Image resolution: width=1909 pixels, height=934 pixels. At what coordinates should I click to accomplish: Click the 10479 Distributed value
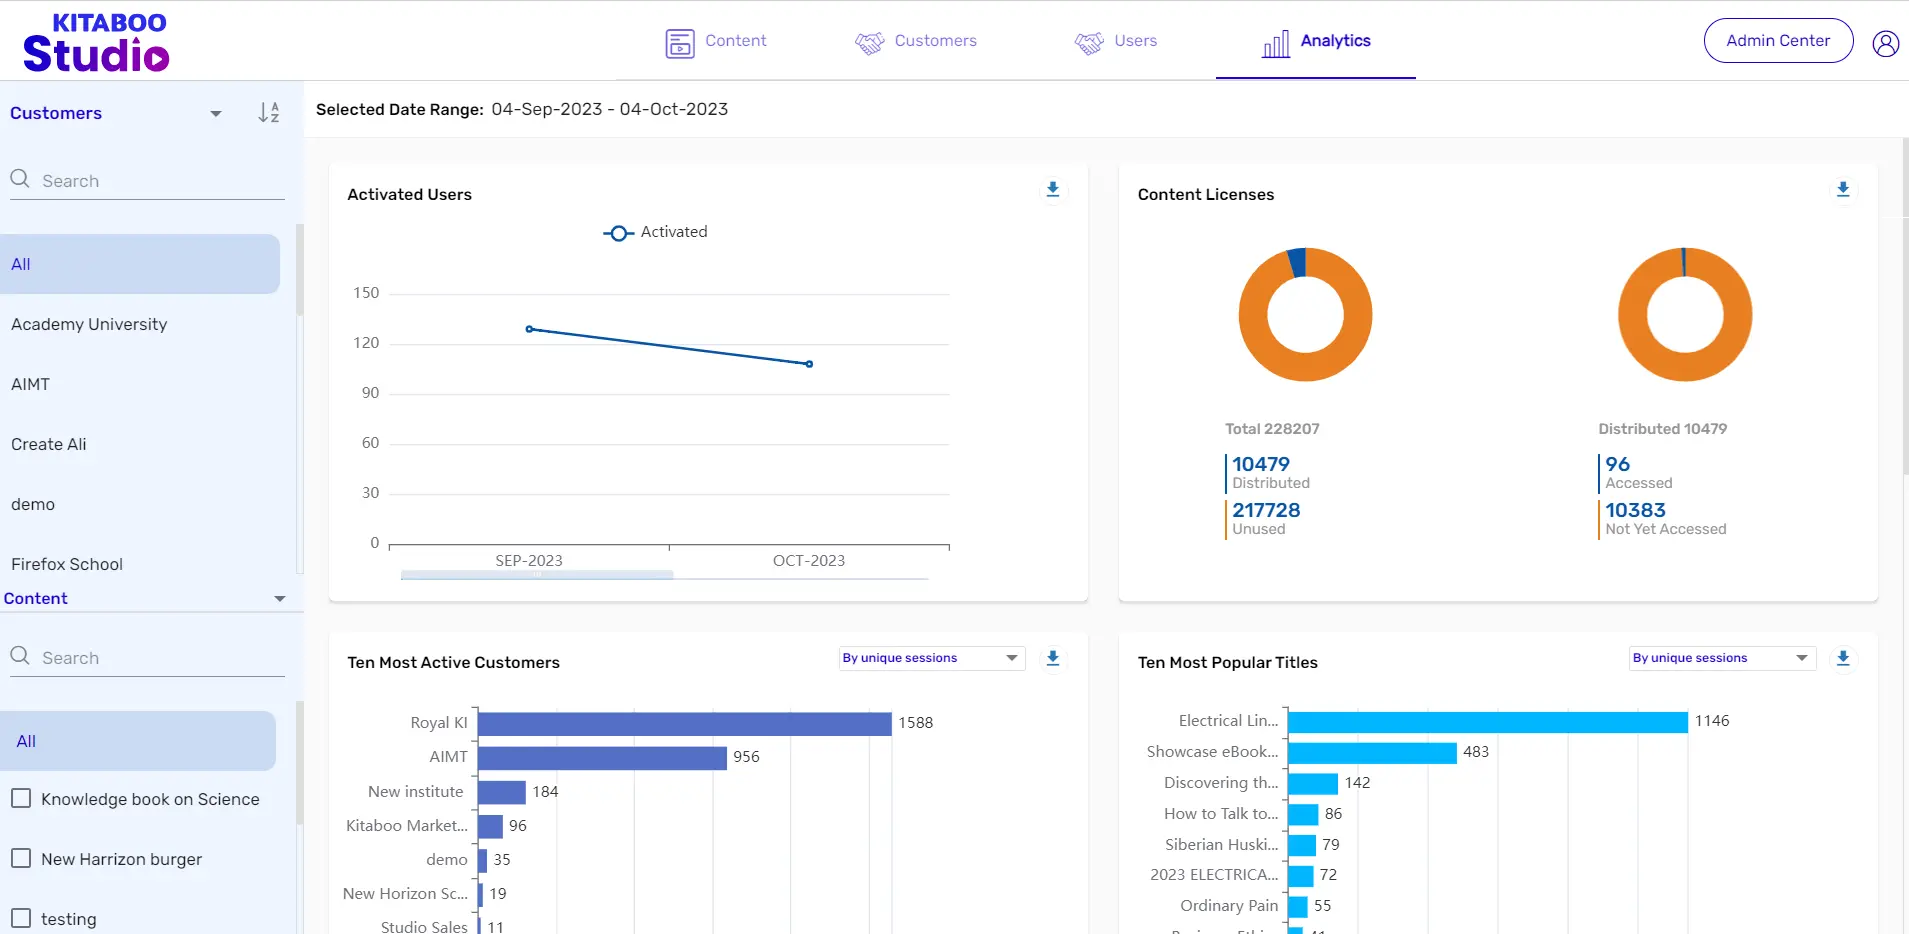[x=1261, y=464]
